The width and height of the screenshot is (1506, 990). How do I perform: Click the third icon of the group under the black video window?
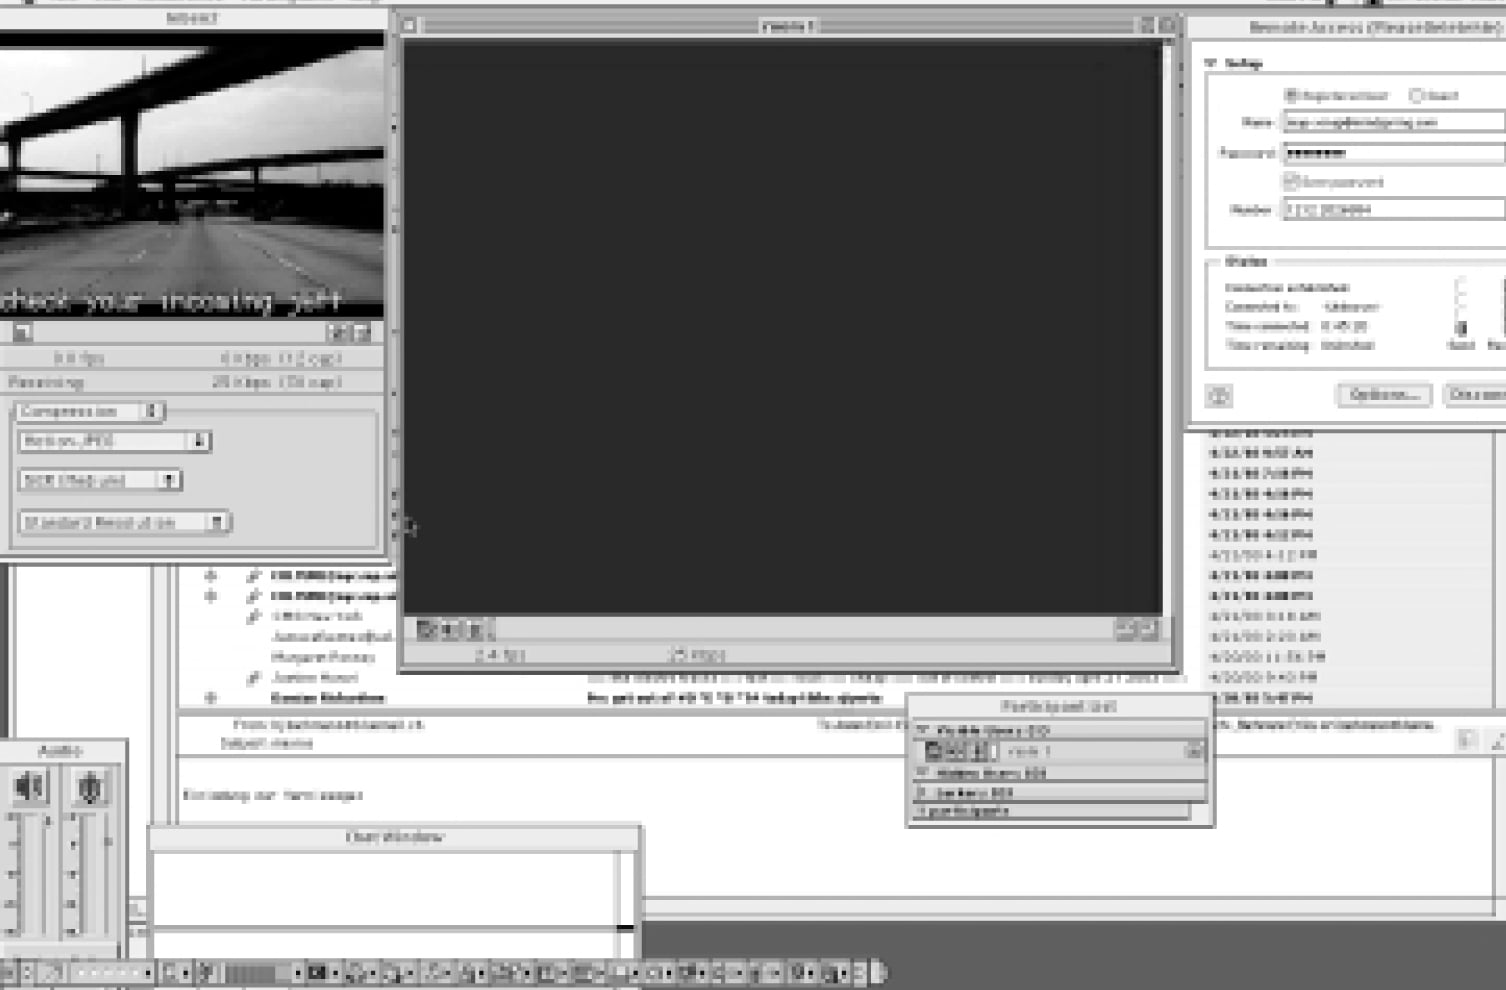tap(475, 629)
